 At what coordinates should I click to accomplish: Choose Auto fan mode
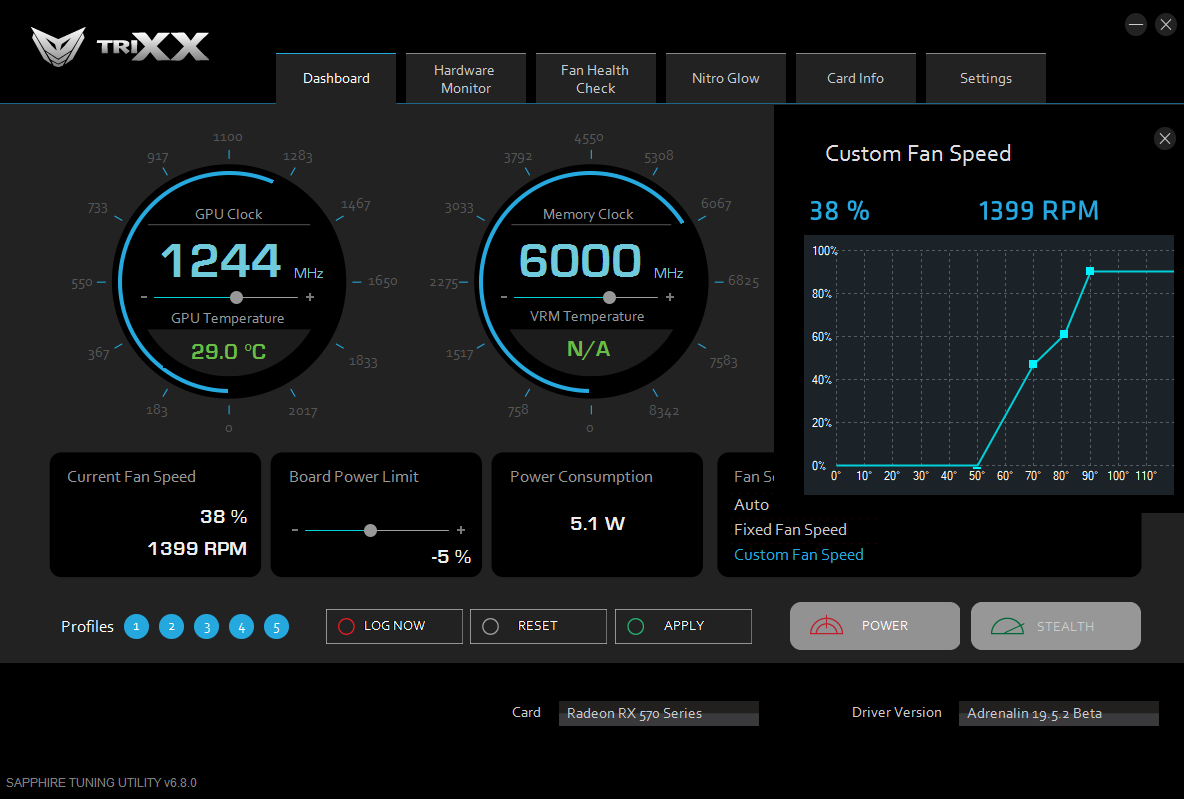pos(751,504)
